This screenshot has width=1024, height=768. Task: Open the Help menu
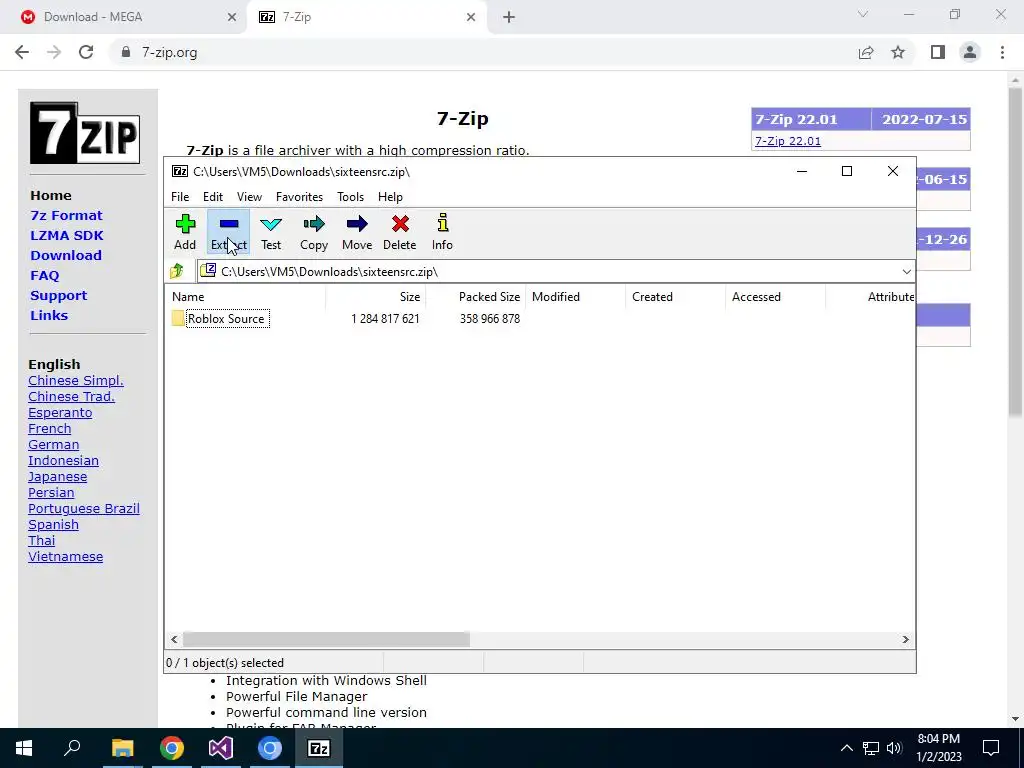click(390, 197)
